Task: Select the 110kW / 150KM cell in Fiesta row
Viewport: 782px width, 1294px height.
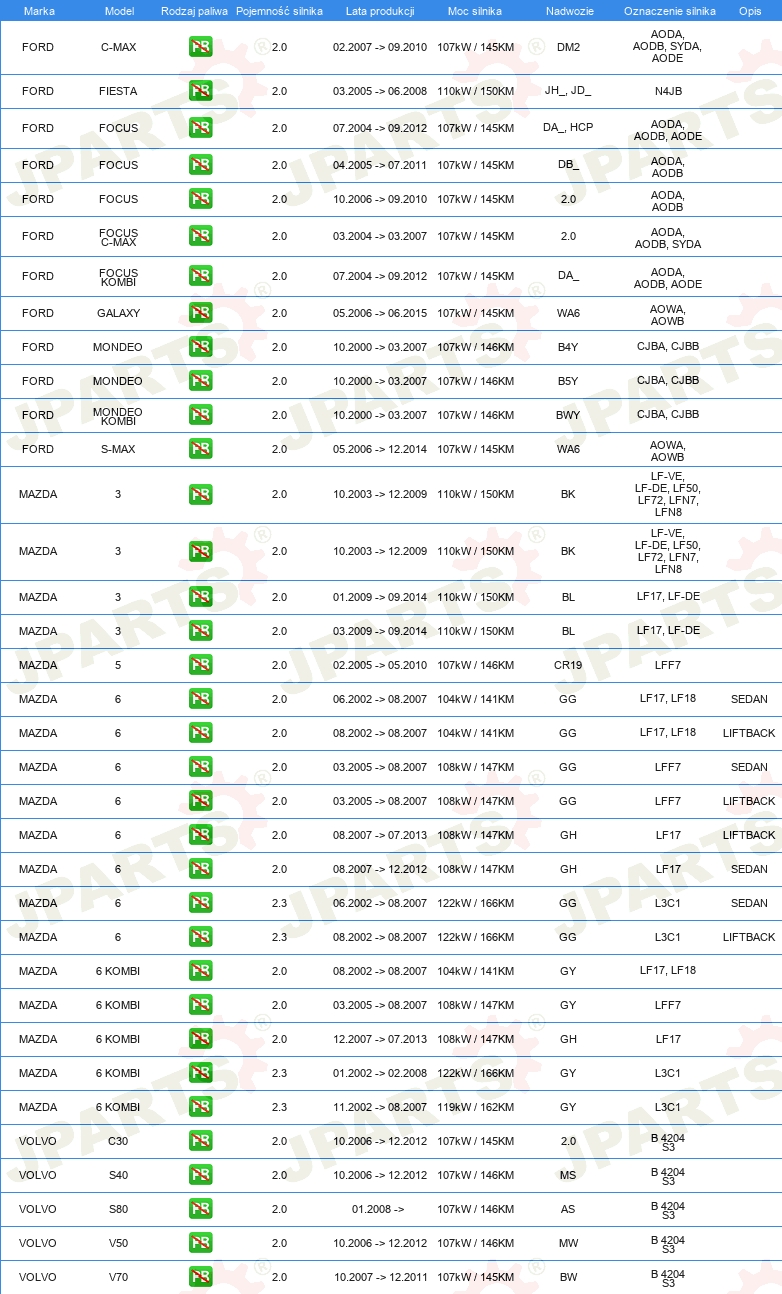Action: [x=476, y=91]
